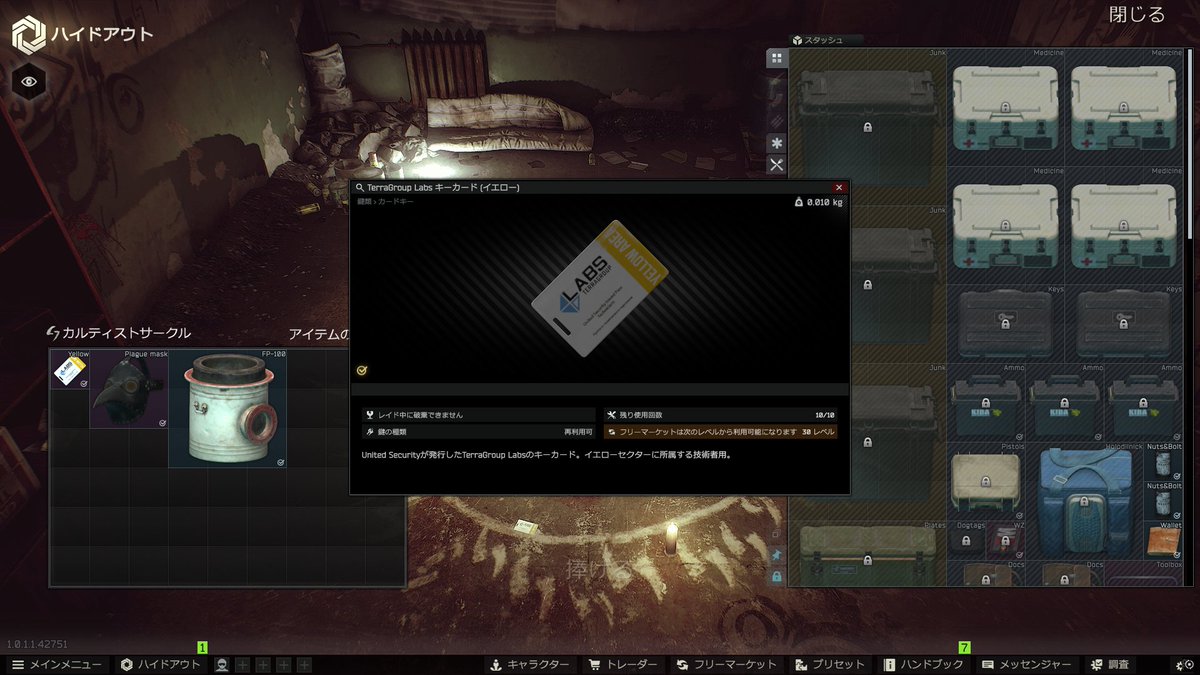Open 調査 survey button

click(1109, 664)
